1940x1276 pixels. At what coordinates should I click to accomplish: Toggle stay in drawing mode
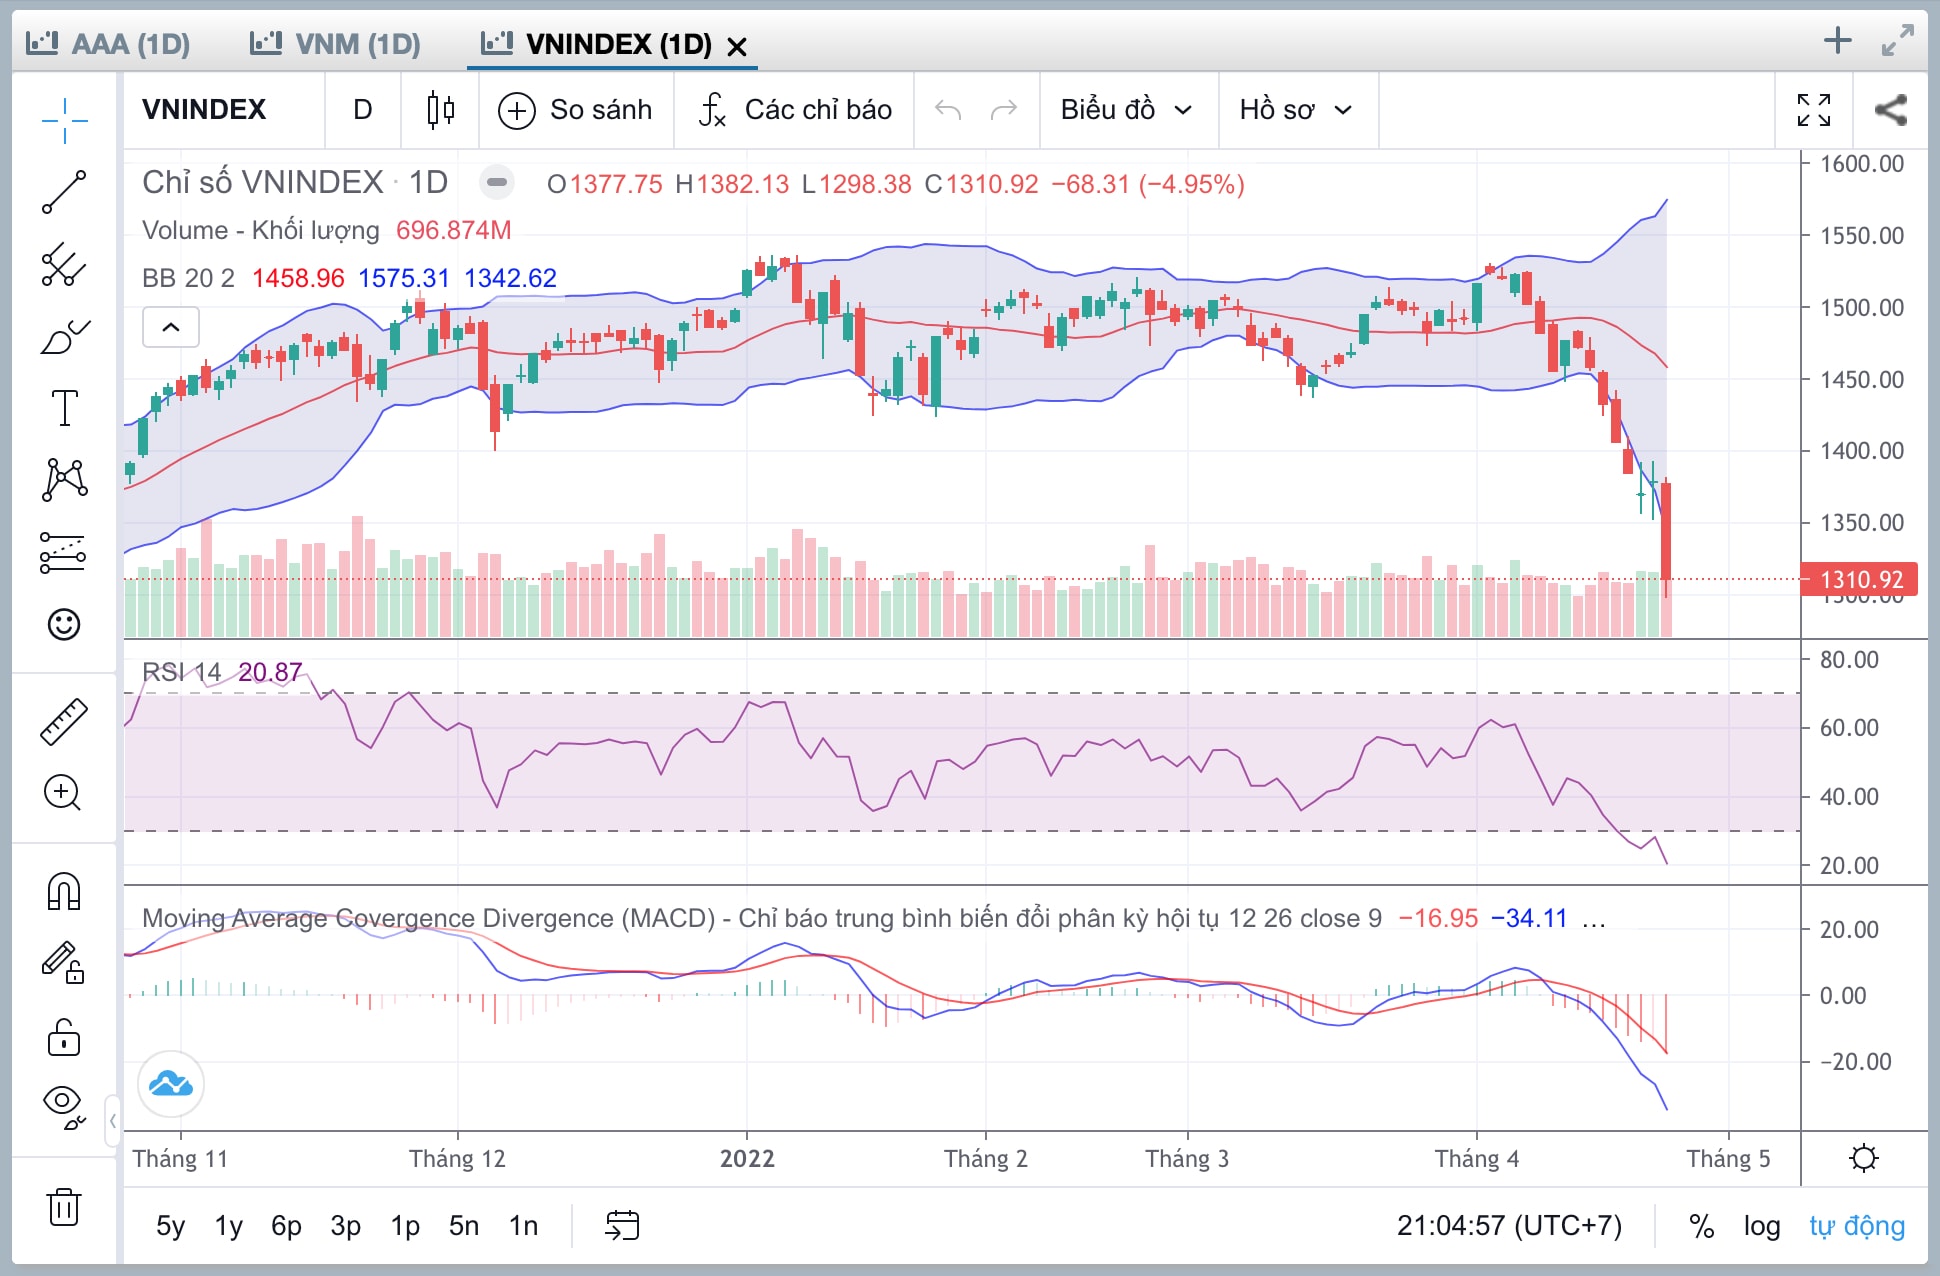click(64, 963)
